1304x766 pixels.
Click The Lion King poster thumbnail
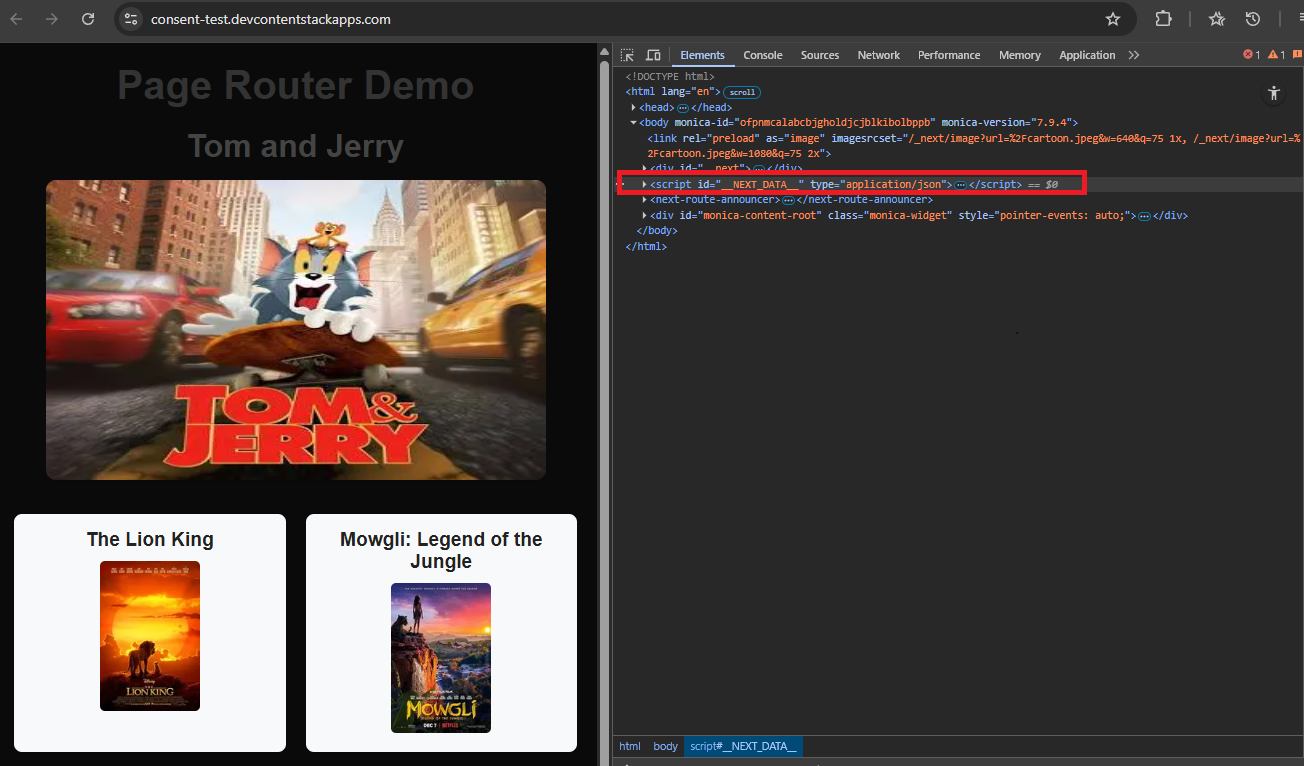pyautogui.click(x=150, y=636)
